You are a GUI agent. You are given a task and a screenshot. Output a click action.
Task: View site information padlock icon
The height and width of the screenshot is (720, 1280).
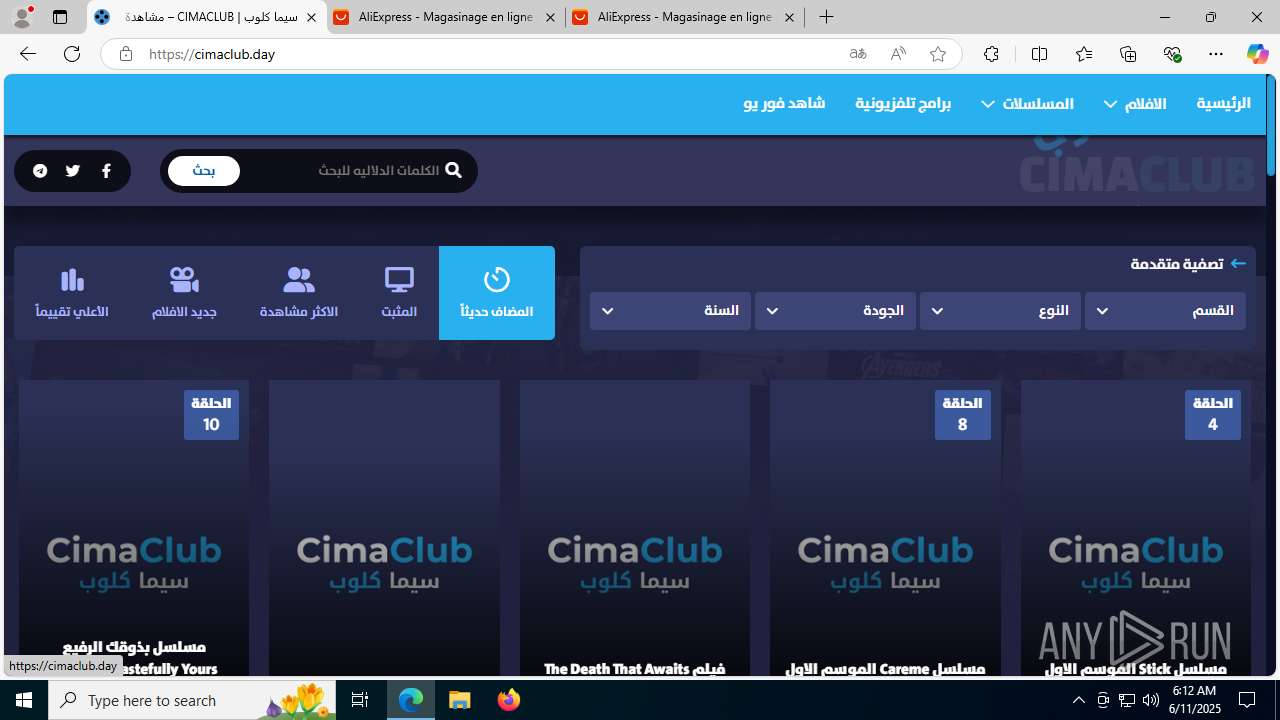125,54
